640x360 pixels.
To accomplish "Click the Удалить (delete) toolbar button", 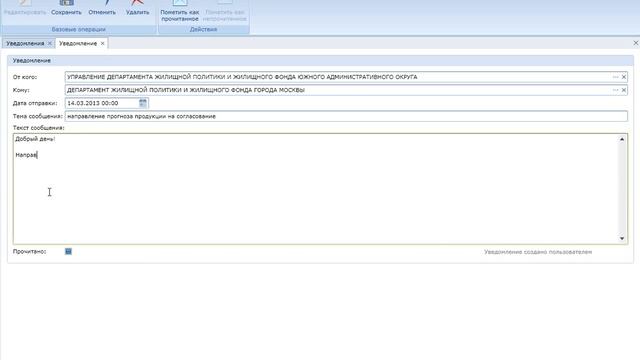I will (137, 8).
